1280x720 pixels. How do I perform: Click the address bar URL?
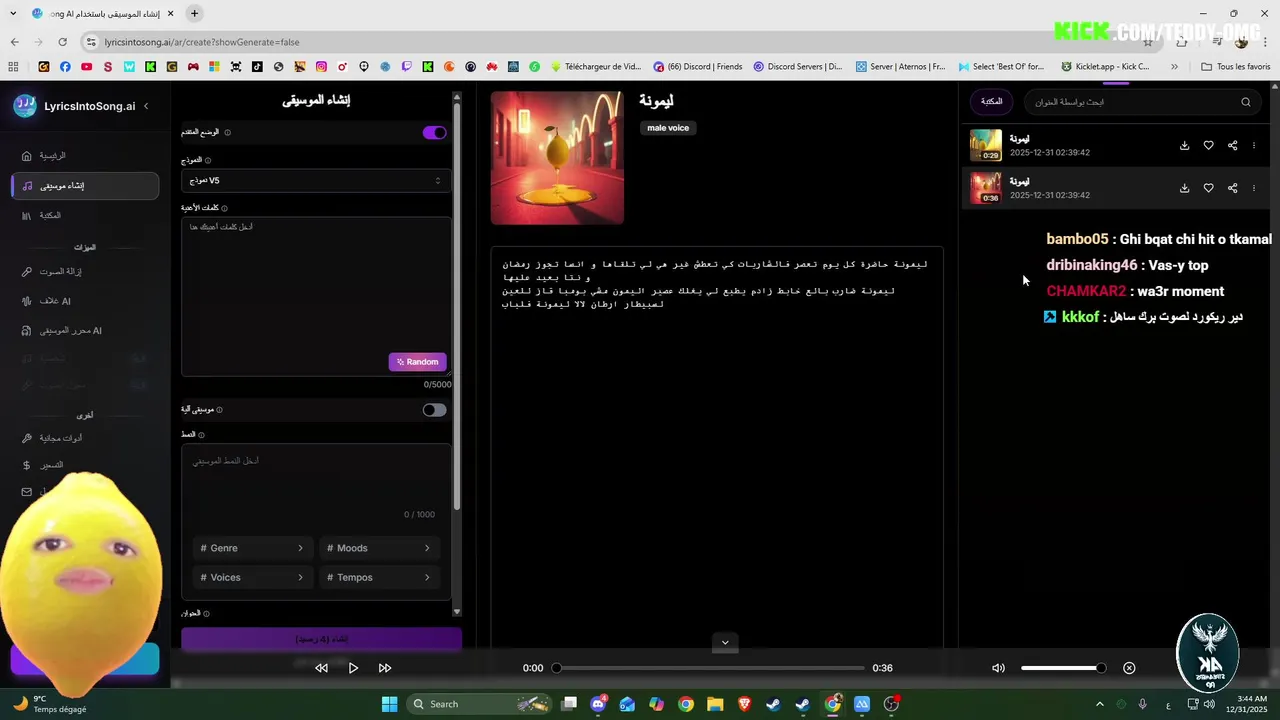pos(202,42)
